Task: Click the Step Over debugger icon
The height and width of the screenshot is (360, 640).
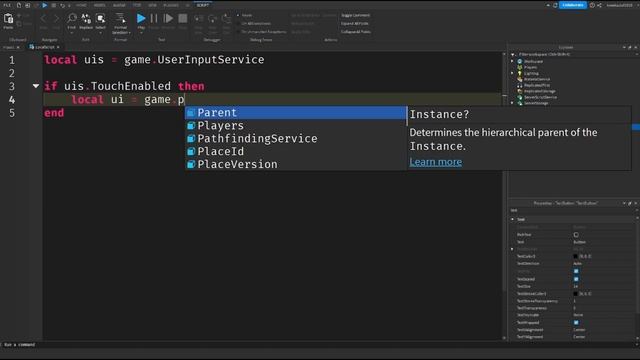Action: (213, 19)
